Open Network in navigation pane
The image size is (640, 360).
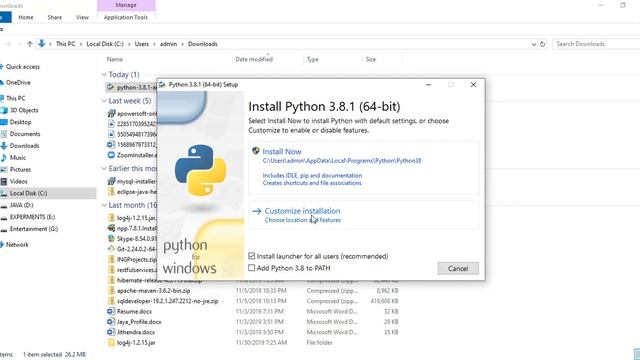[x=17, y=245]
